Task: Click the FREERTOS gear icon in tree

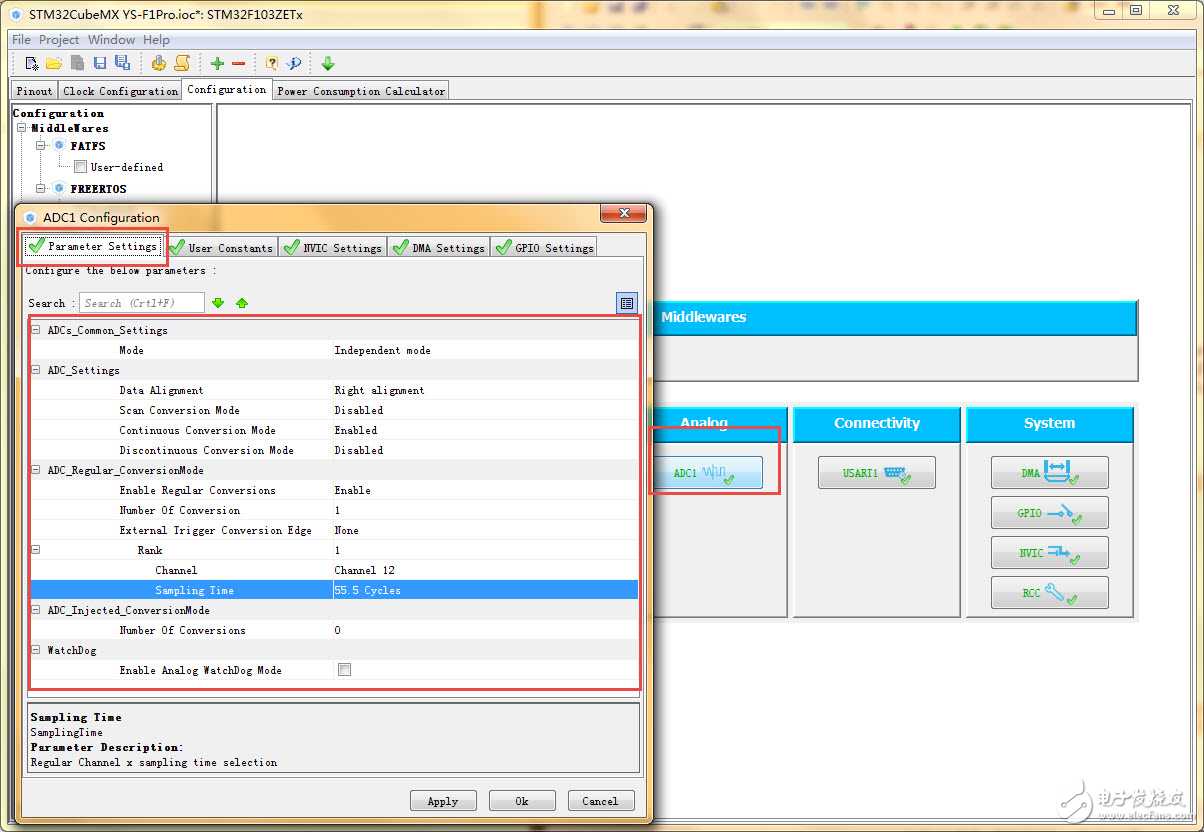Action: pyautogui.click(x=59, y=188)
